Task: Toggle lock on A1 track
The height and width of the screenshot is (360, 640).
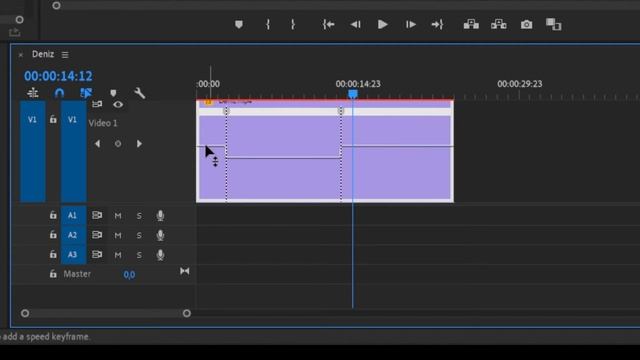Action: tap(53, 215)
